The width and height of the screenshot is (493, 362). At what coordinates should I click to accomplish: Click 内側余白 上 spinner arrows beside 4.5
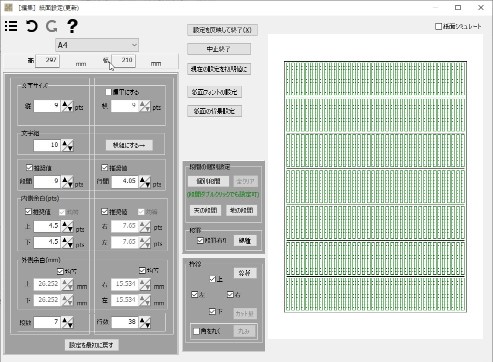(x=67, y=227)
